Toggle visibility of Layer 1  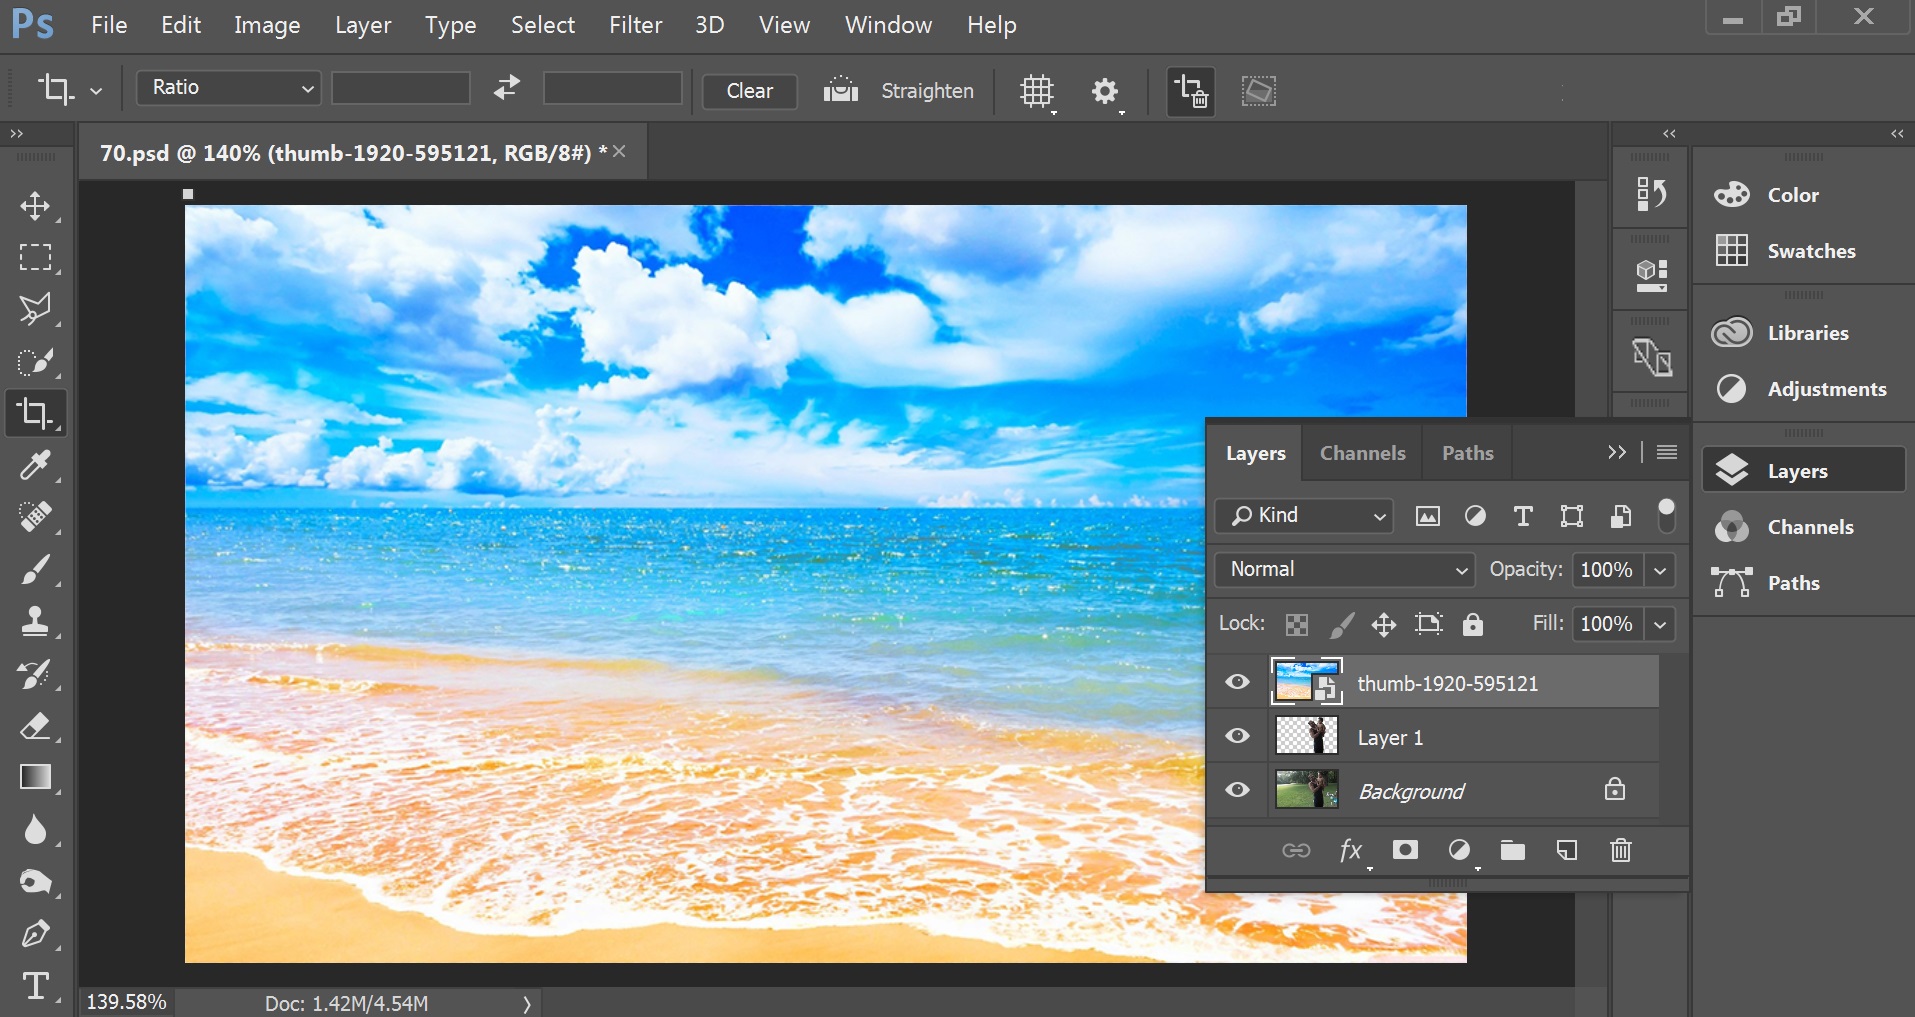pos(1238,736)
